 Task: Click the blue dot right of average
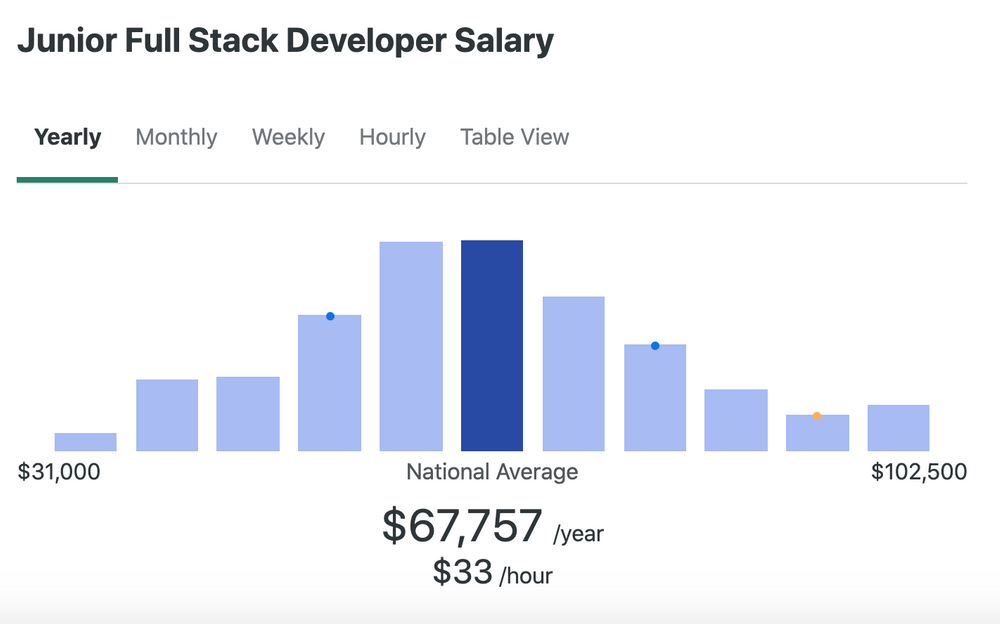[655, 346]
